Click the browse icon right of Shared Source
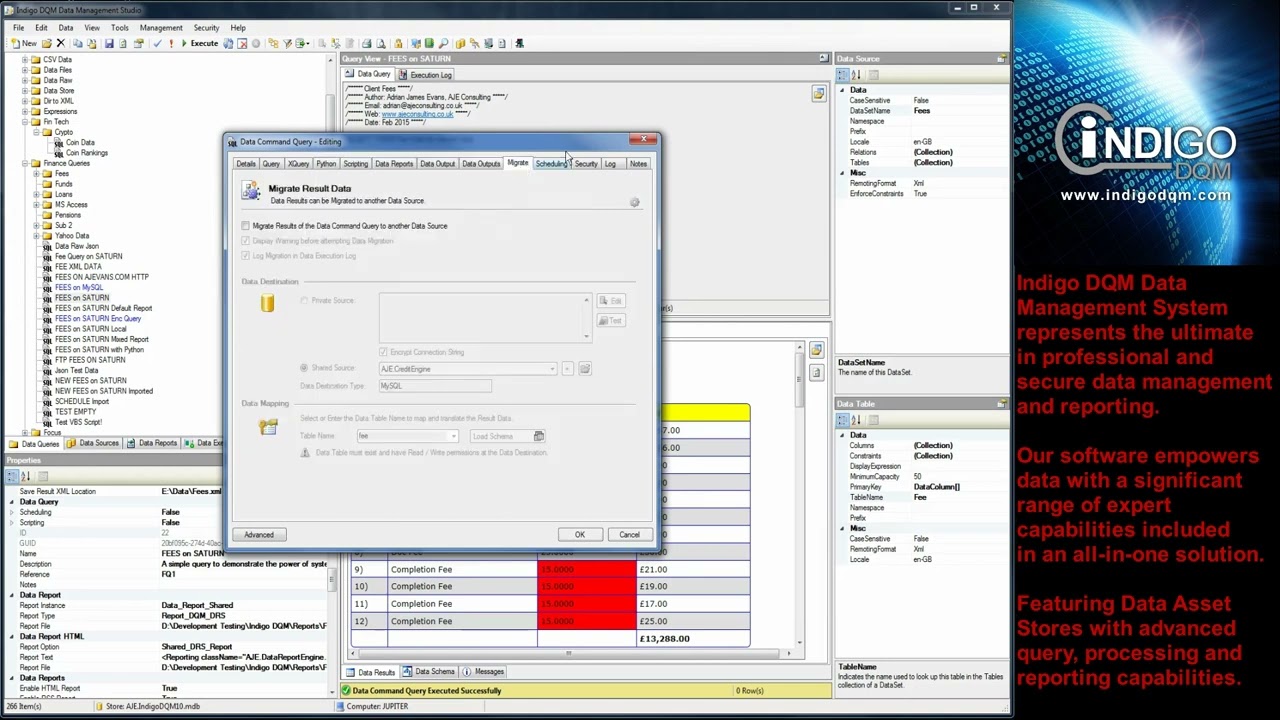Screen dimensions: 1280x720 (585, 369)
